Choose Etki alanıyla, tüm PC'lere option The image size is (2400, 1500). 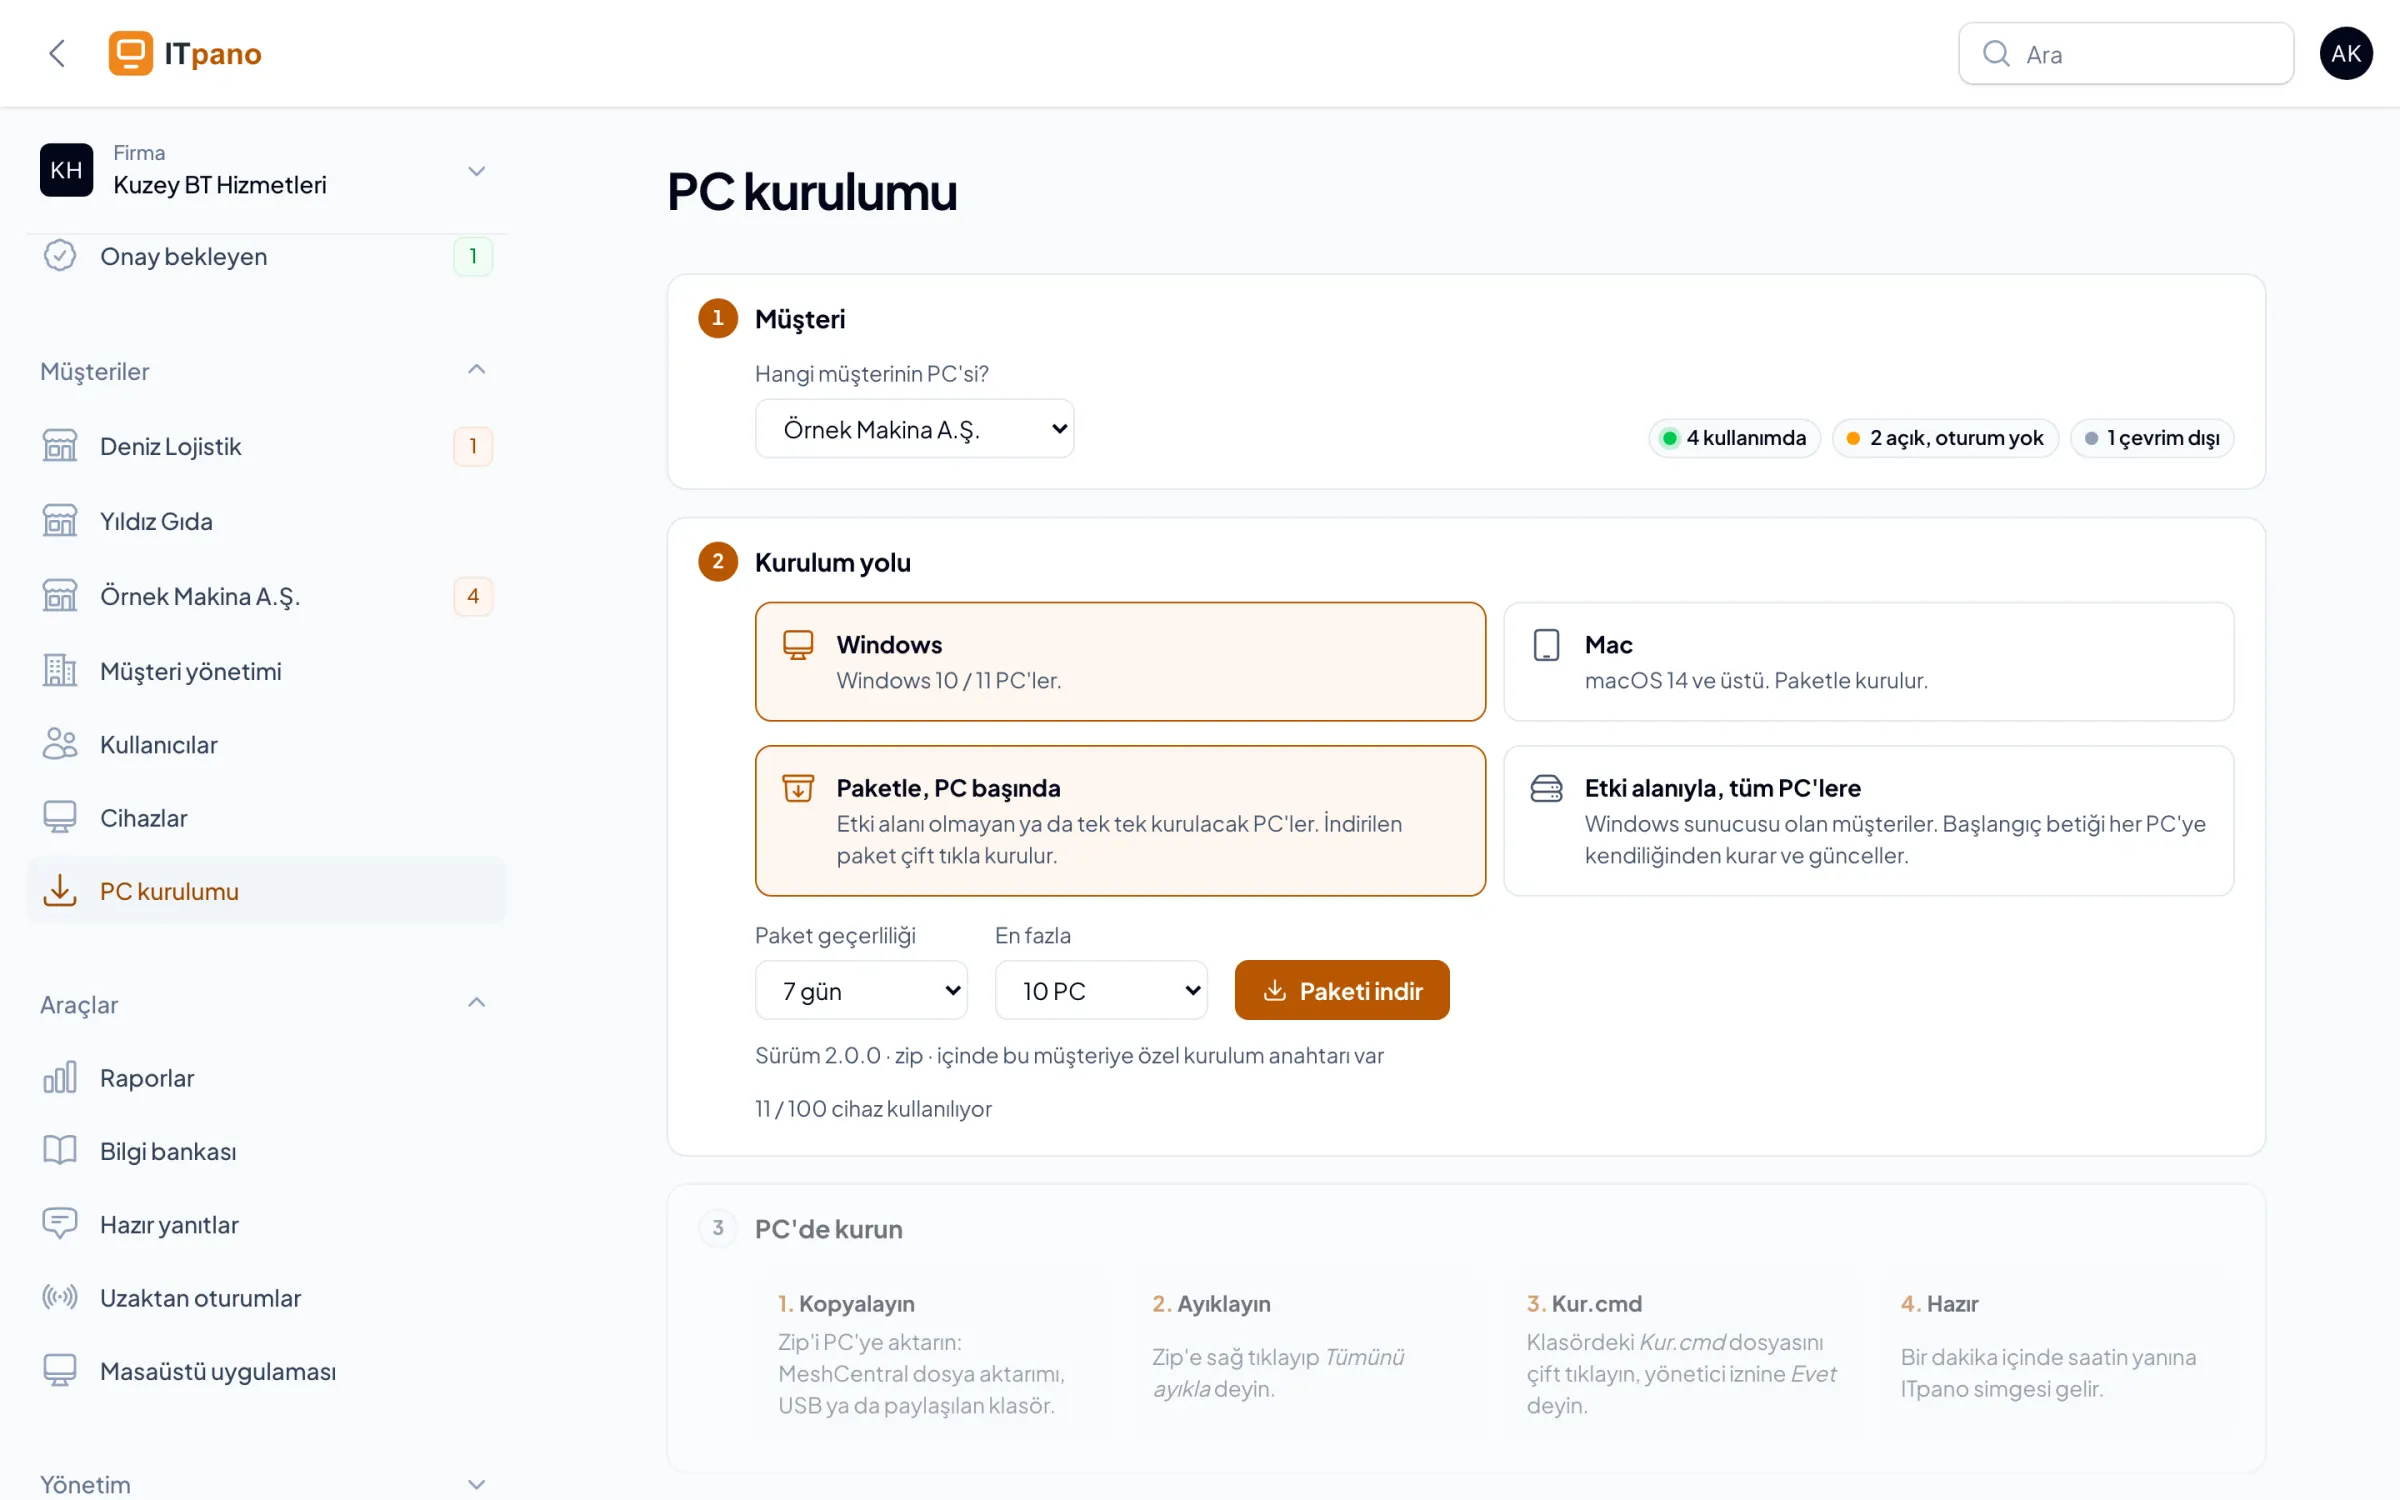pyautogui.click(x=1868, y=820)
